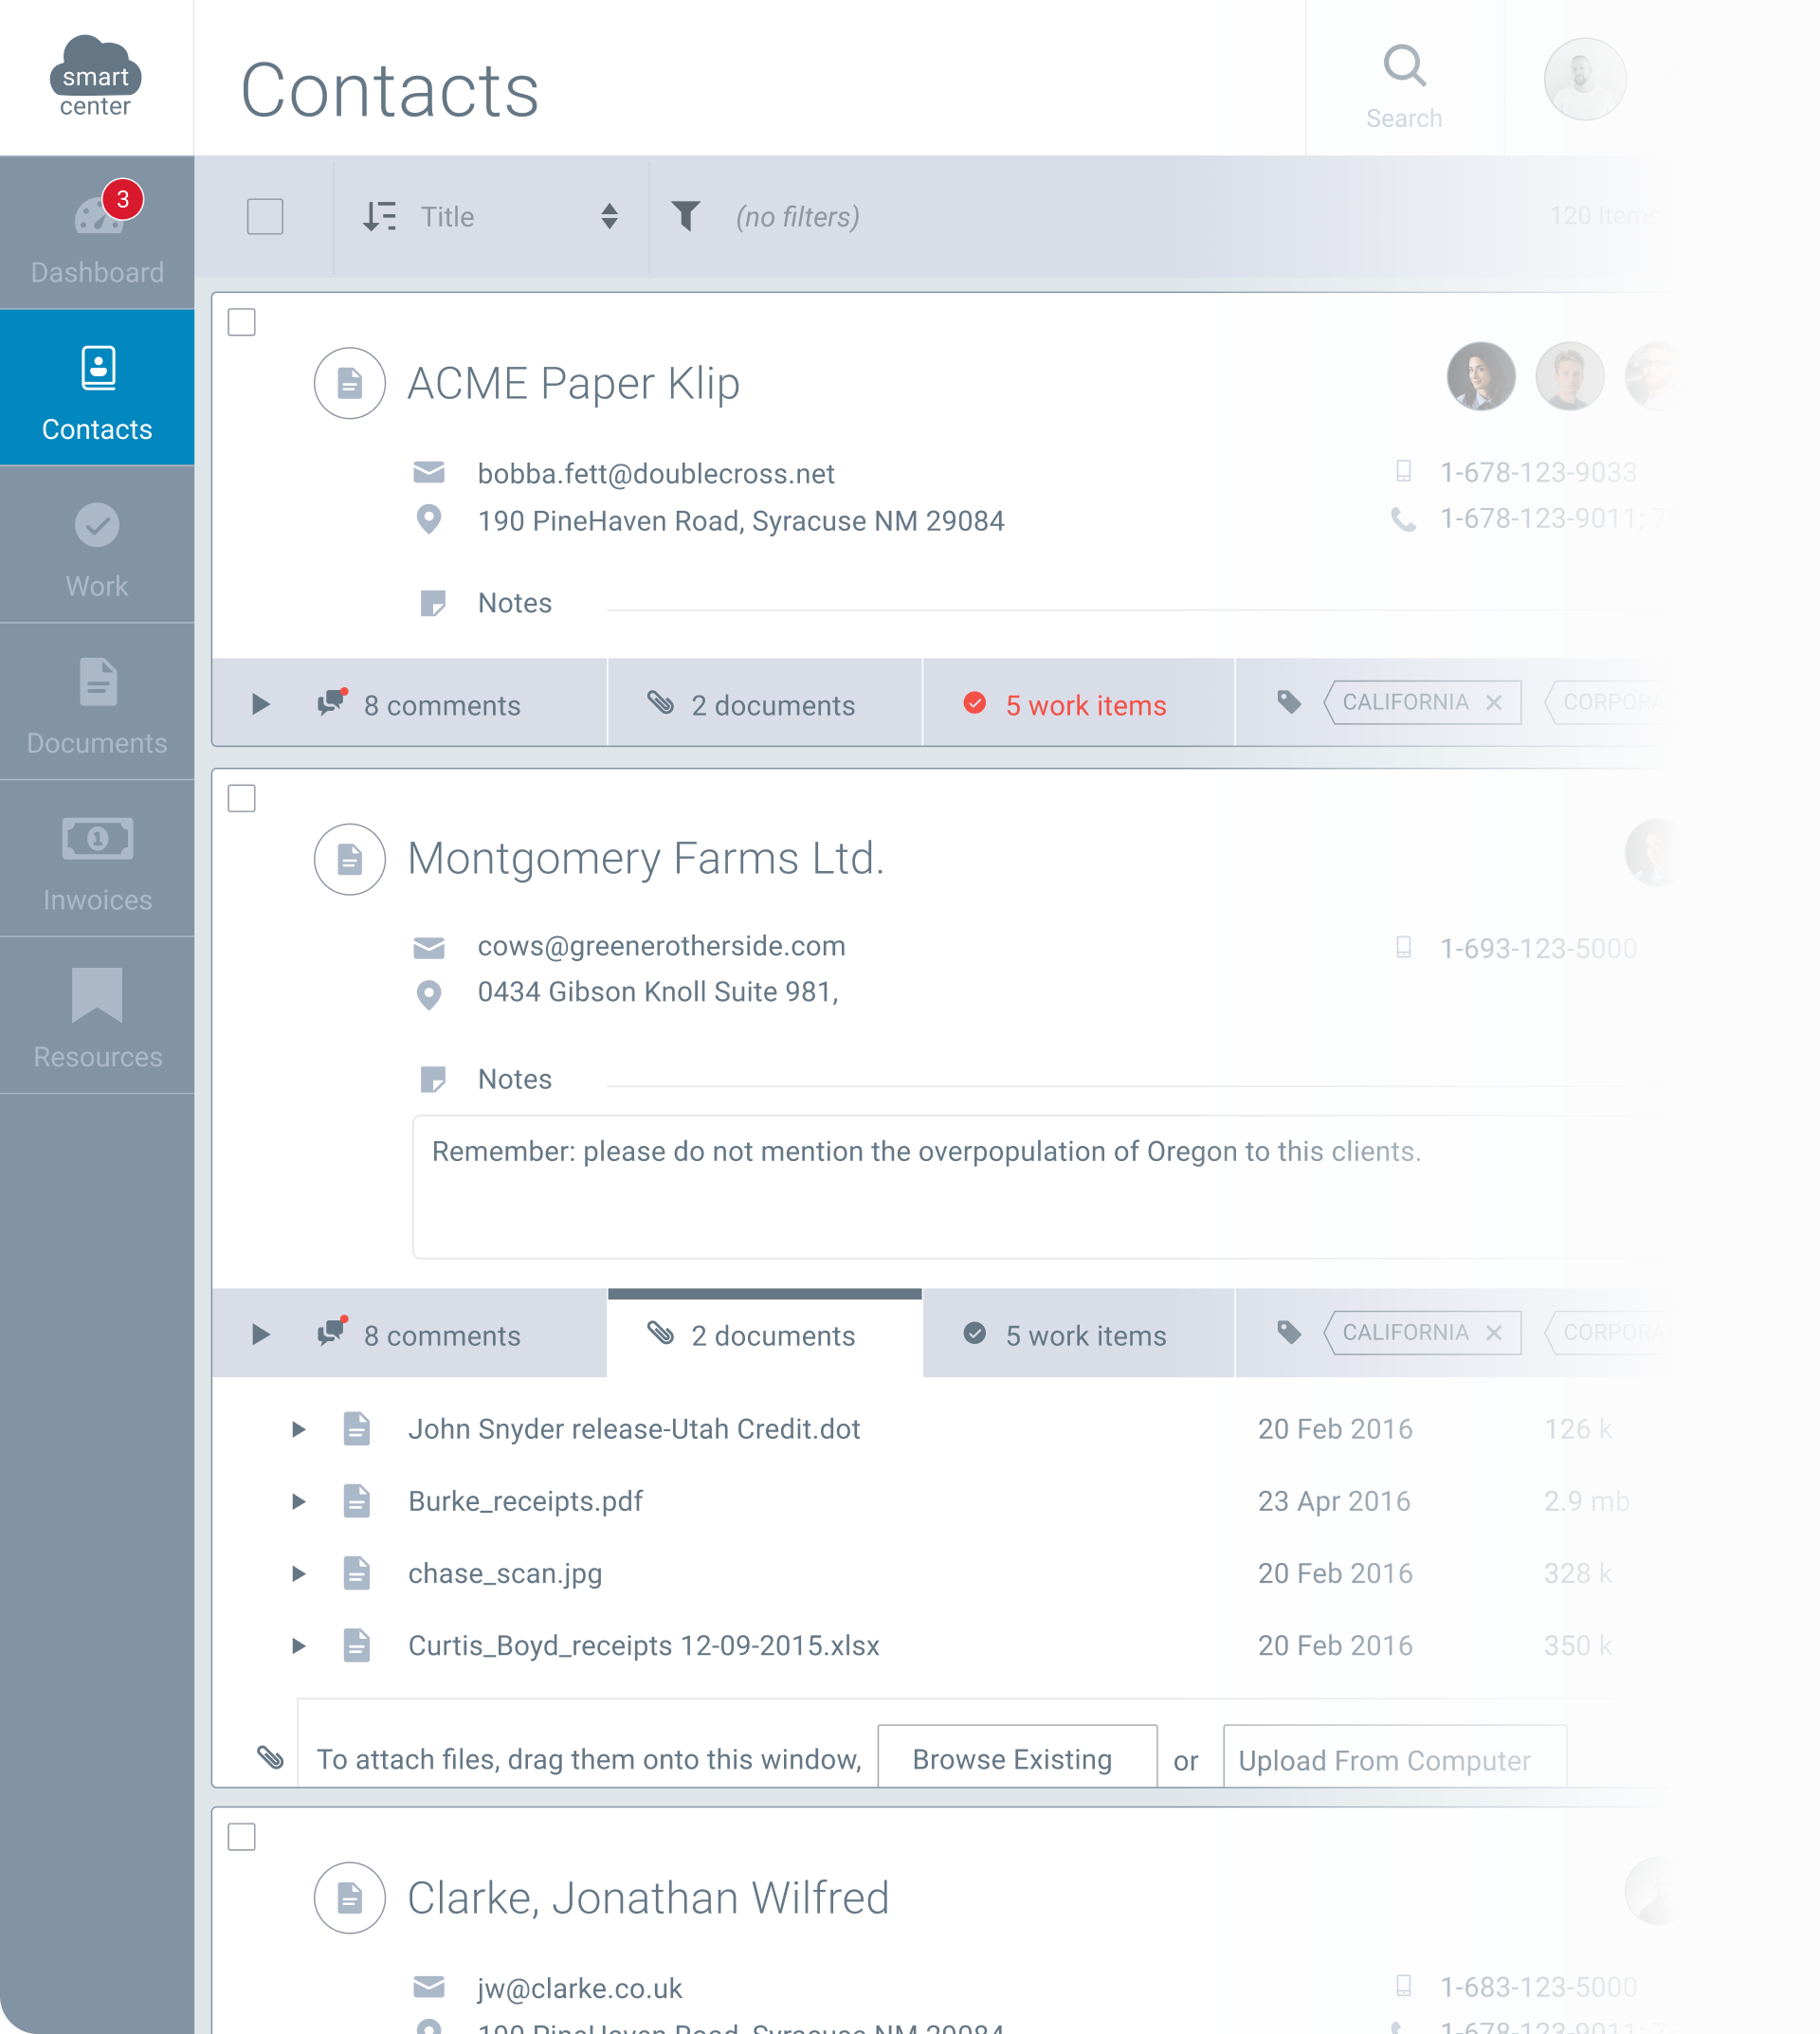The height and width of the screenshot is (2034, 1820).
Task: Expand the ACME Paper Klip details triangle
Action: click(260, 704)
